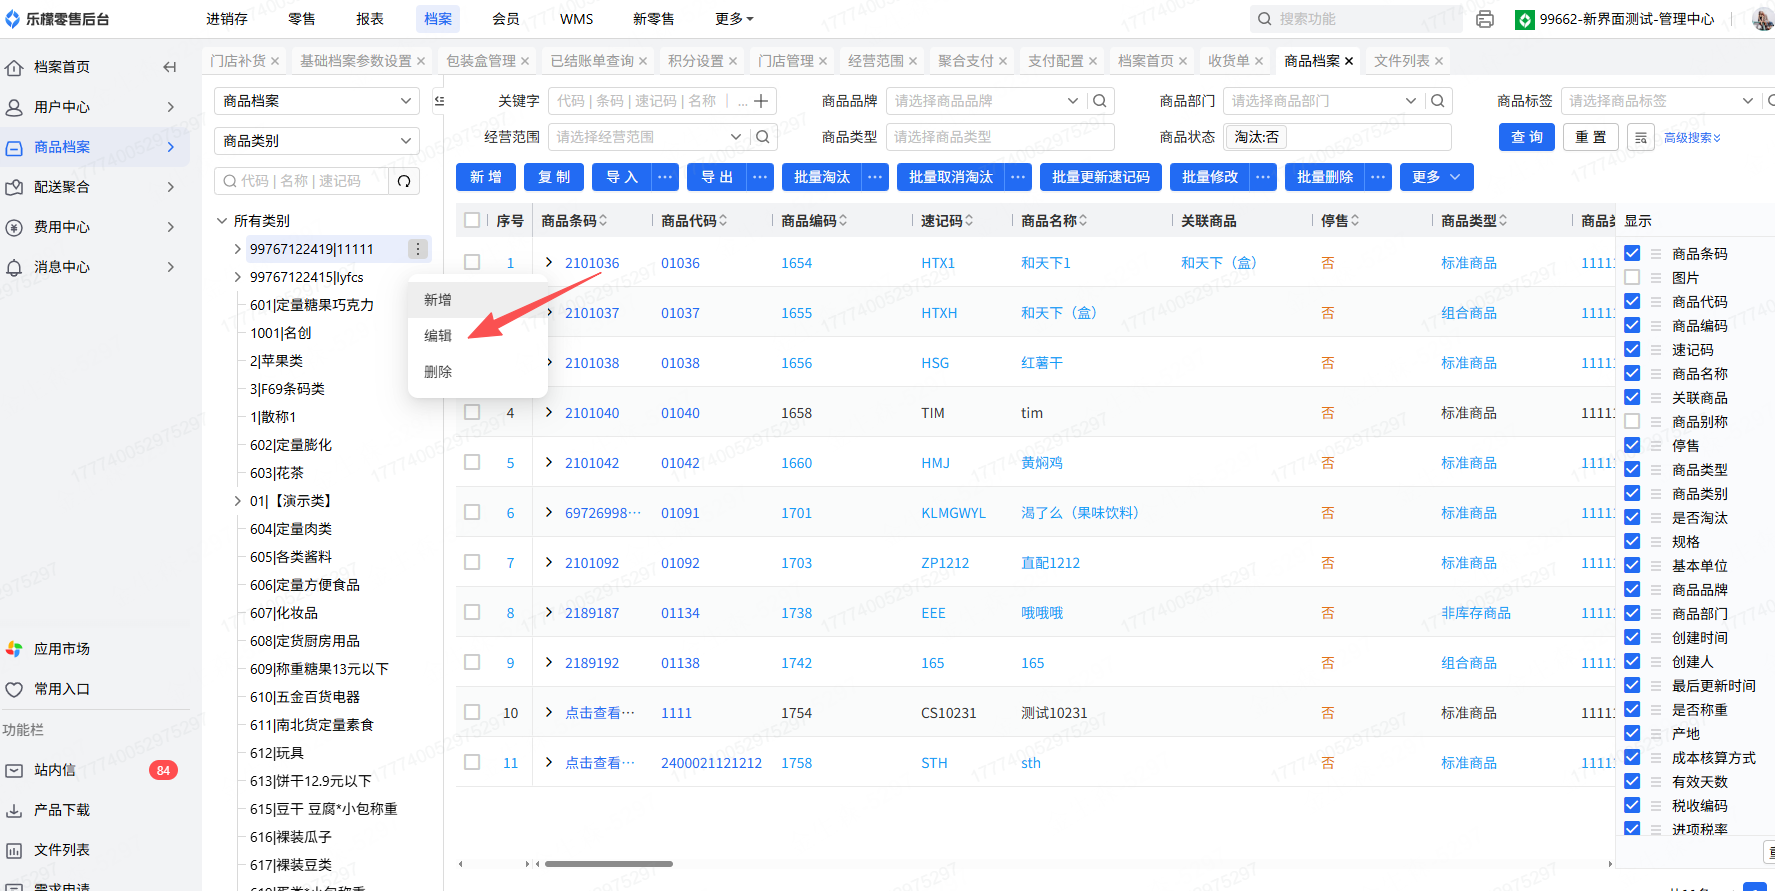This screenshot has width=1775, height=891.
Task: Open the 经营范围 search magnifier icon
Action: point(762,137)
